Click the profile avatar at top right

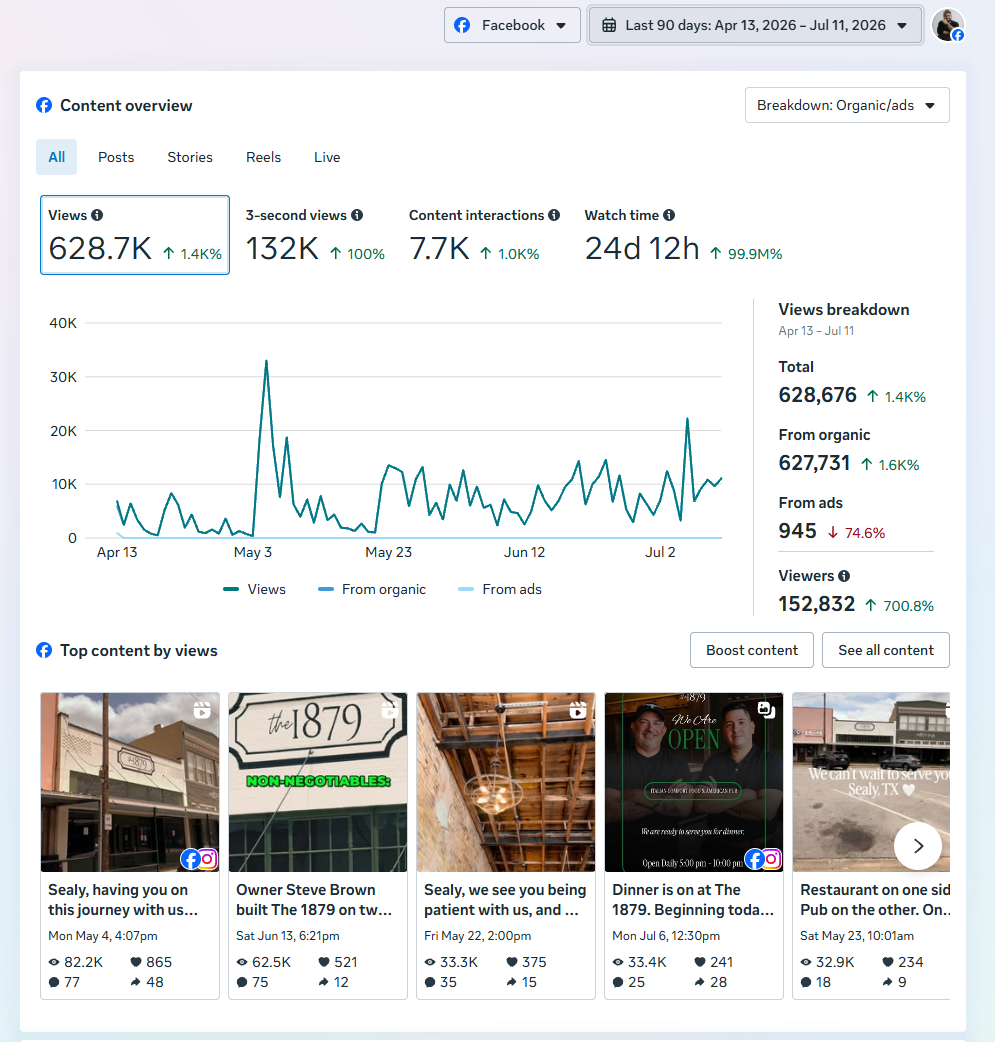tap(947, 25)
